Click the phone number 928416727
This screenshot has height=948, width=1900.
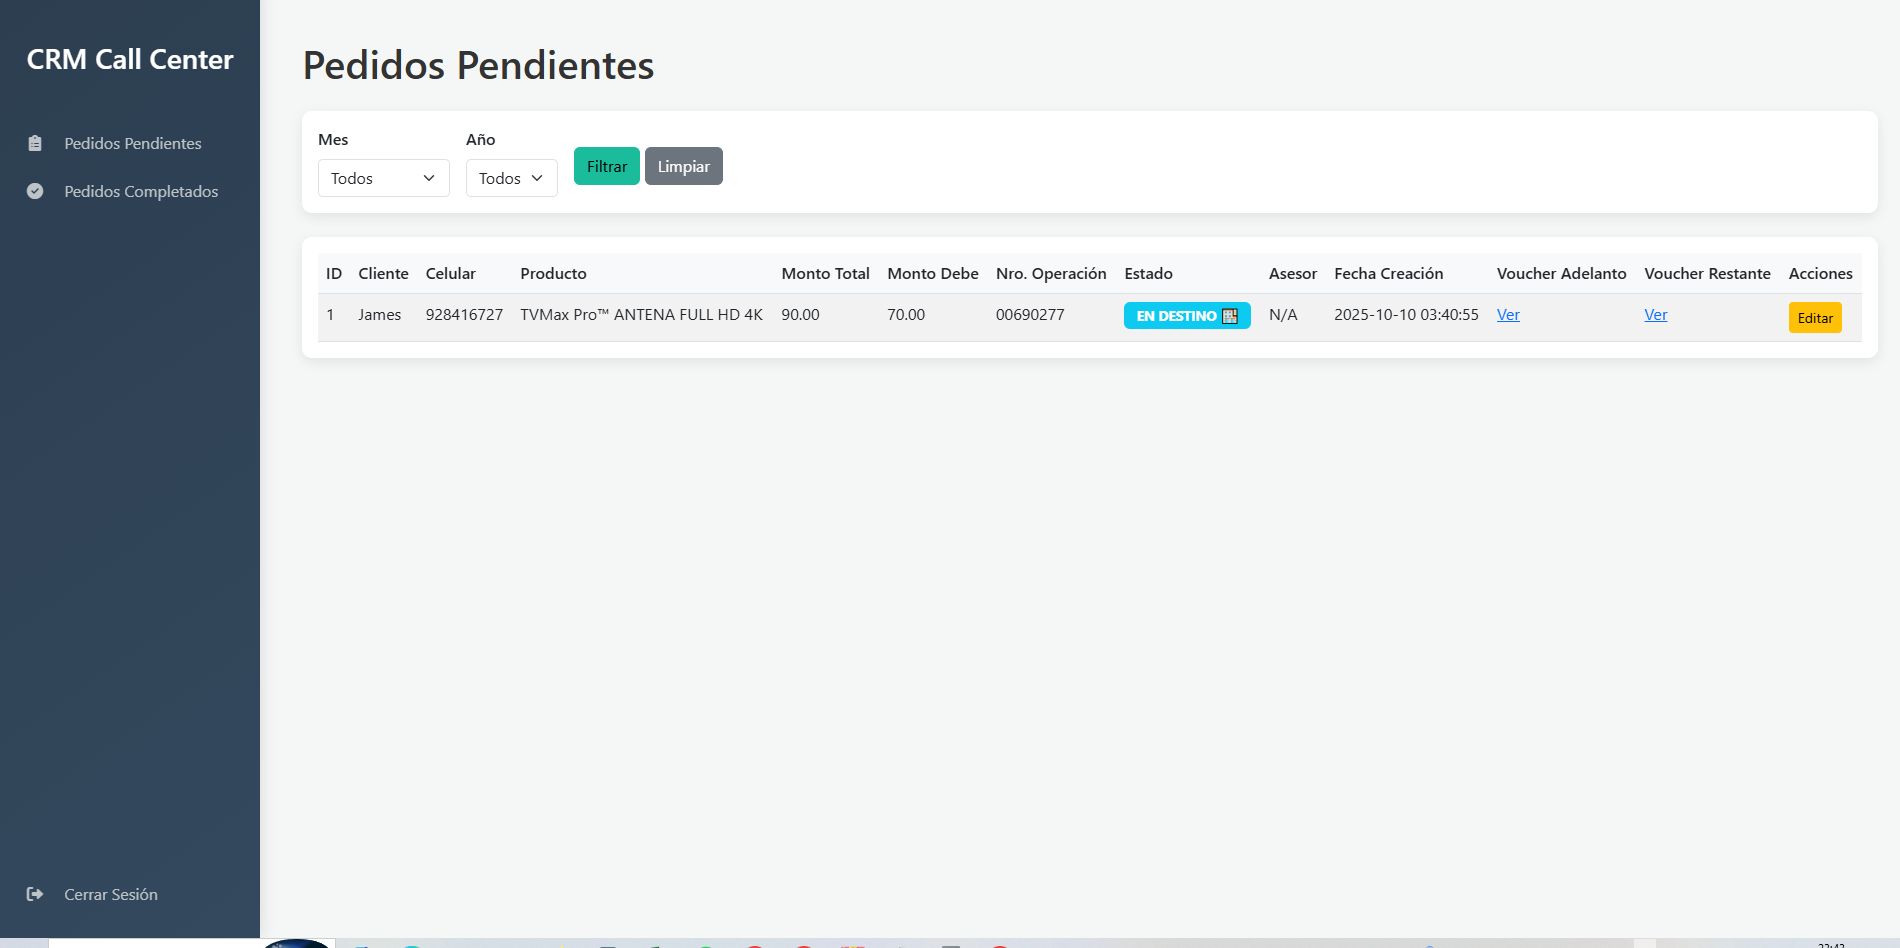point(464,315)
